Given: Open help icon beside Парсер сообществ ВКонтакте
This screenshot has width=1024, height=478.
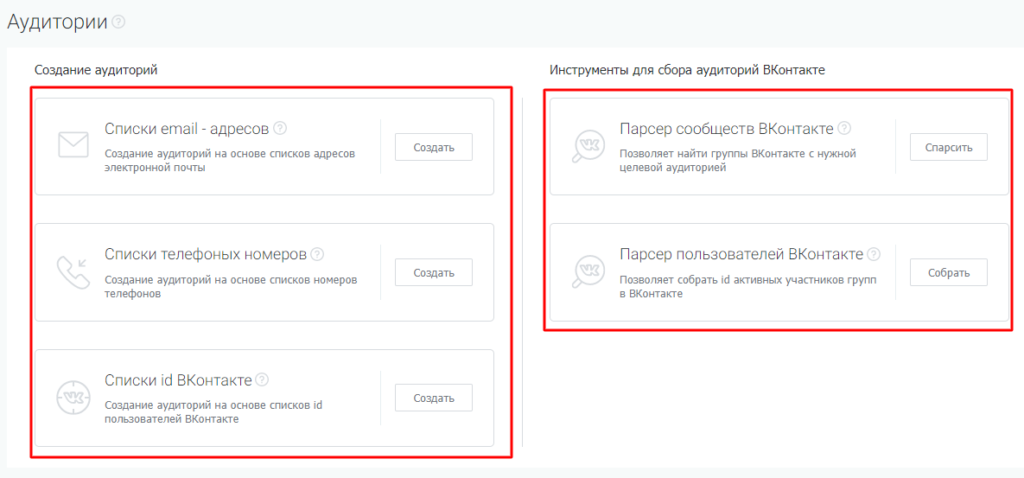Looking at the screenshot, I should tap(844, 128).
